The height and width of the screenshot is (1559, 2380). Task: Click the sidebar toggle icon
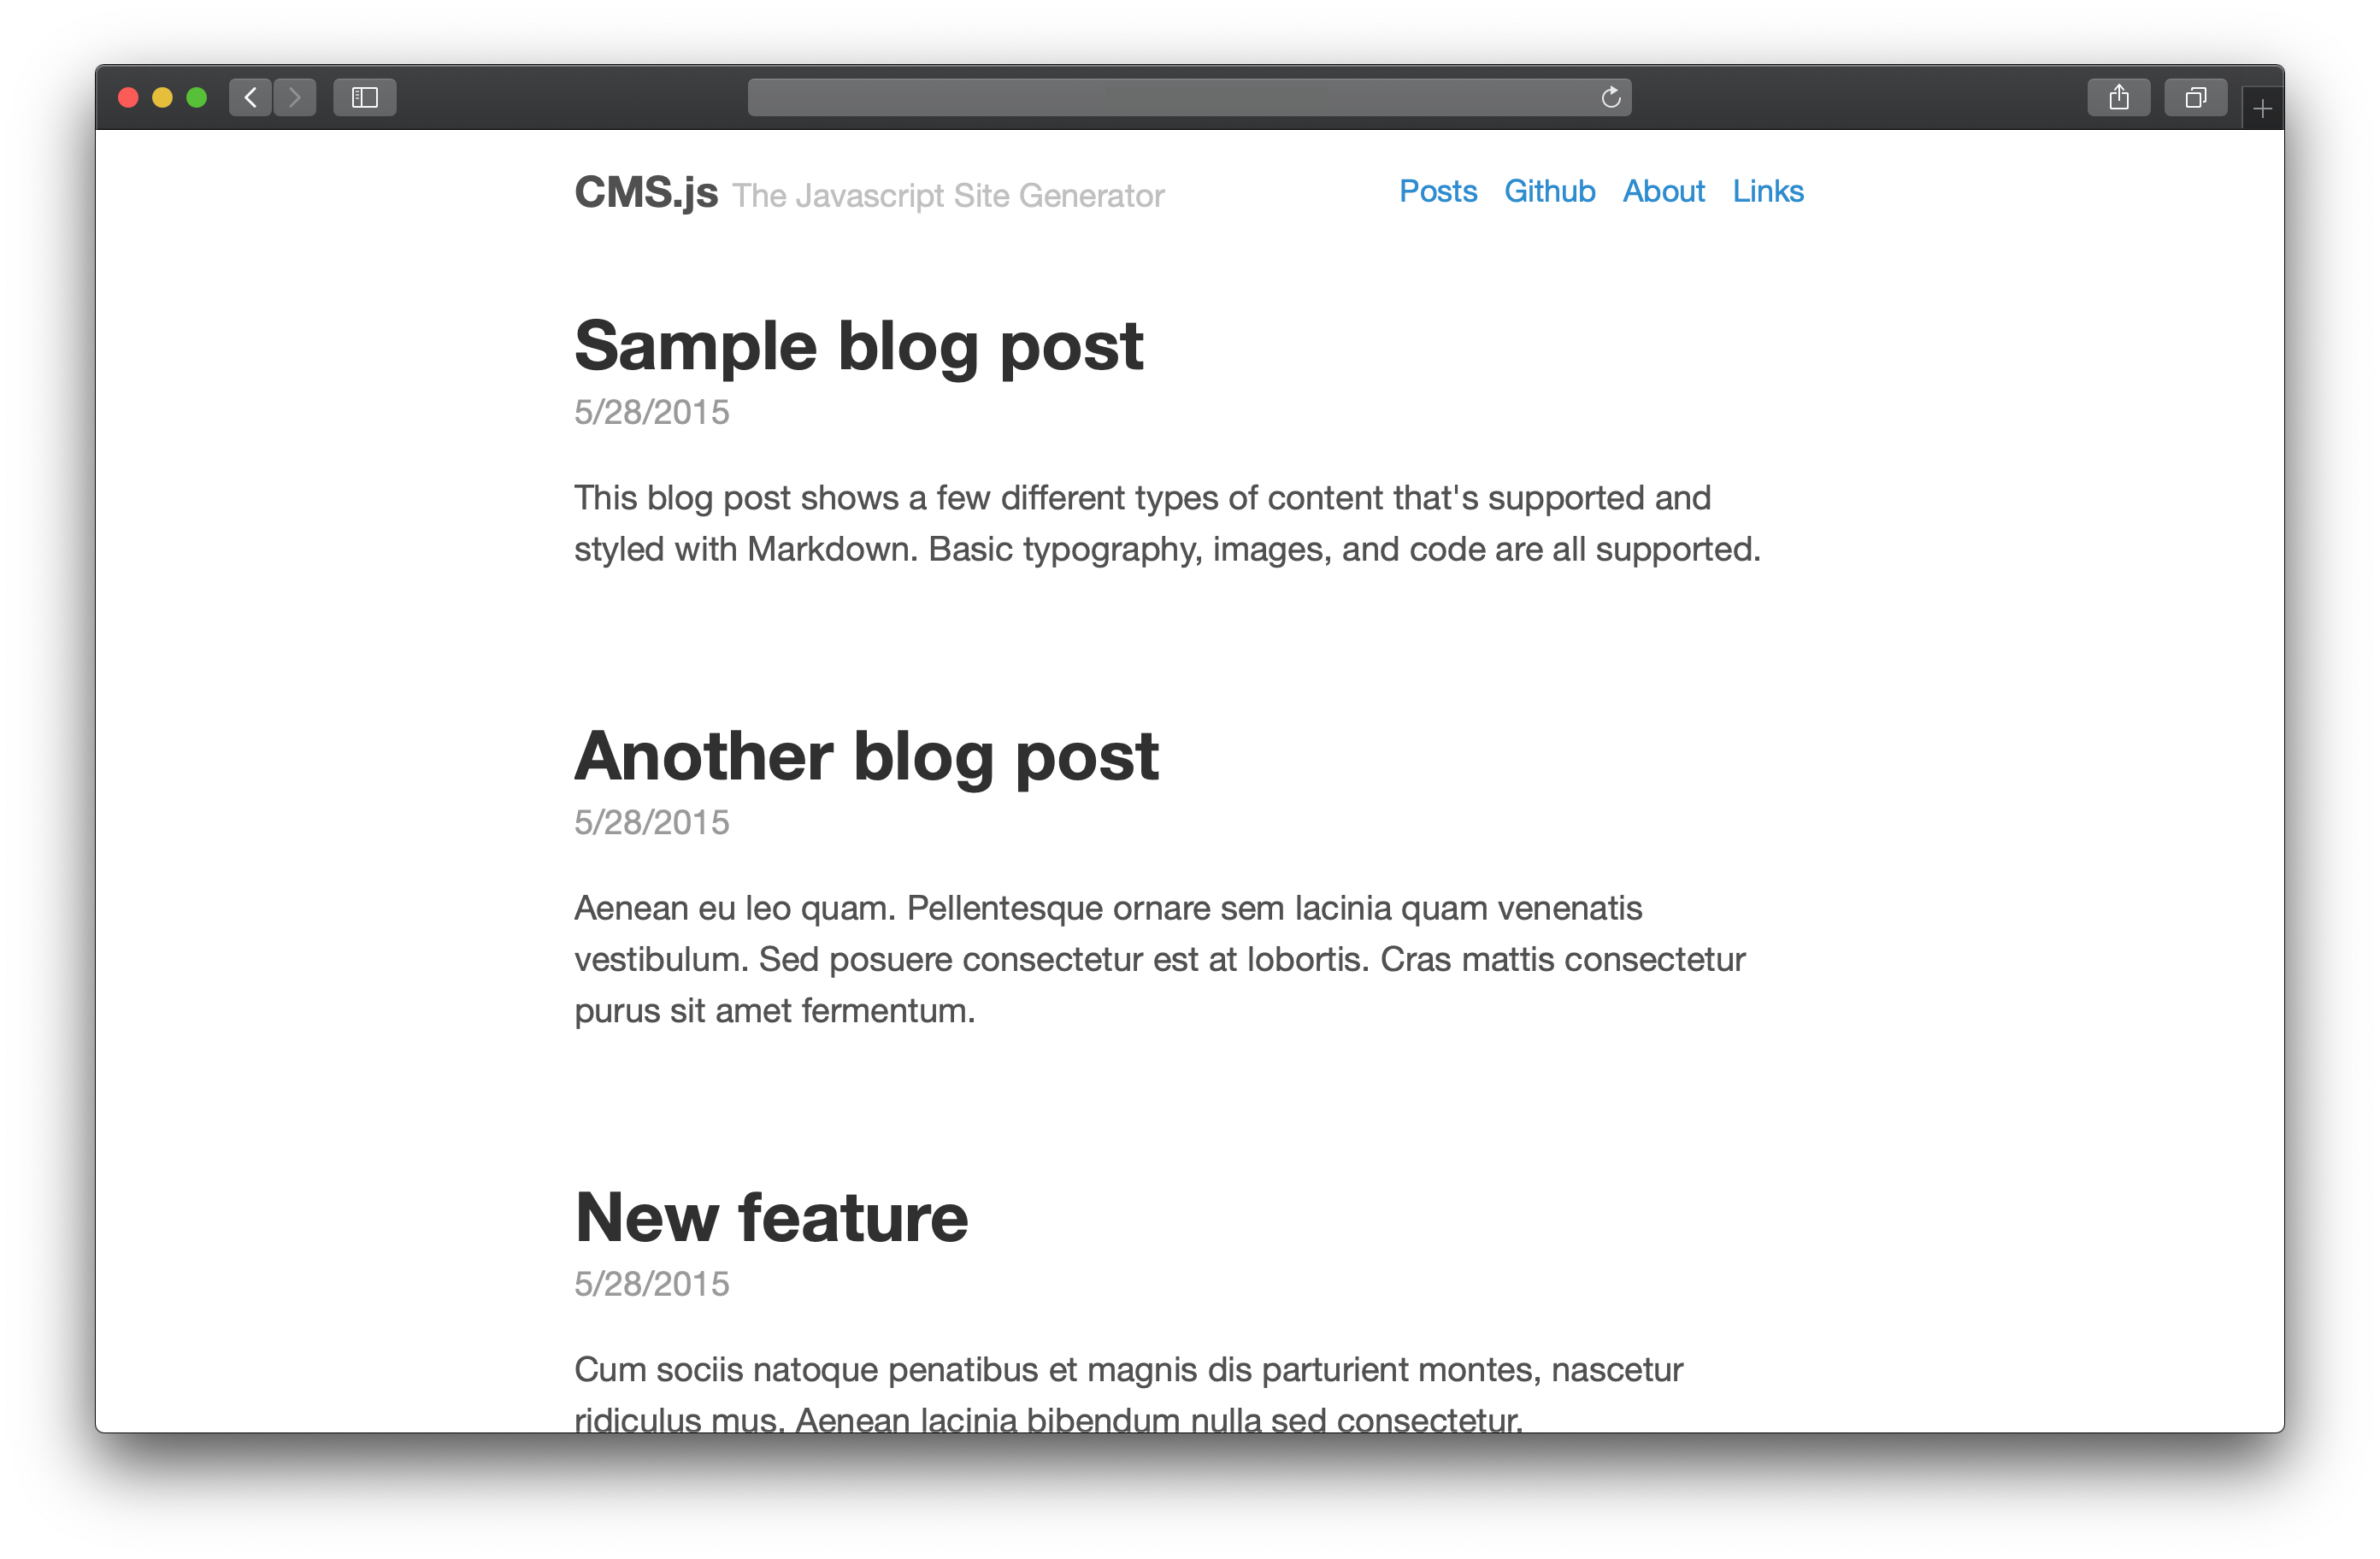click(363, 96)
